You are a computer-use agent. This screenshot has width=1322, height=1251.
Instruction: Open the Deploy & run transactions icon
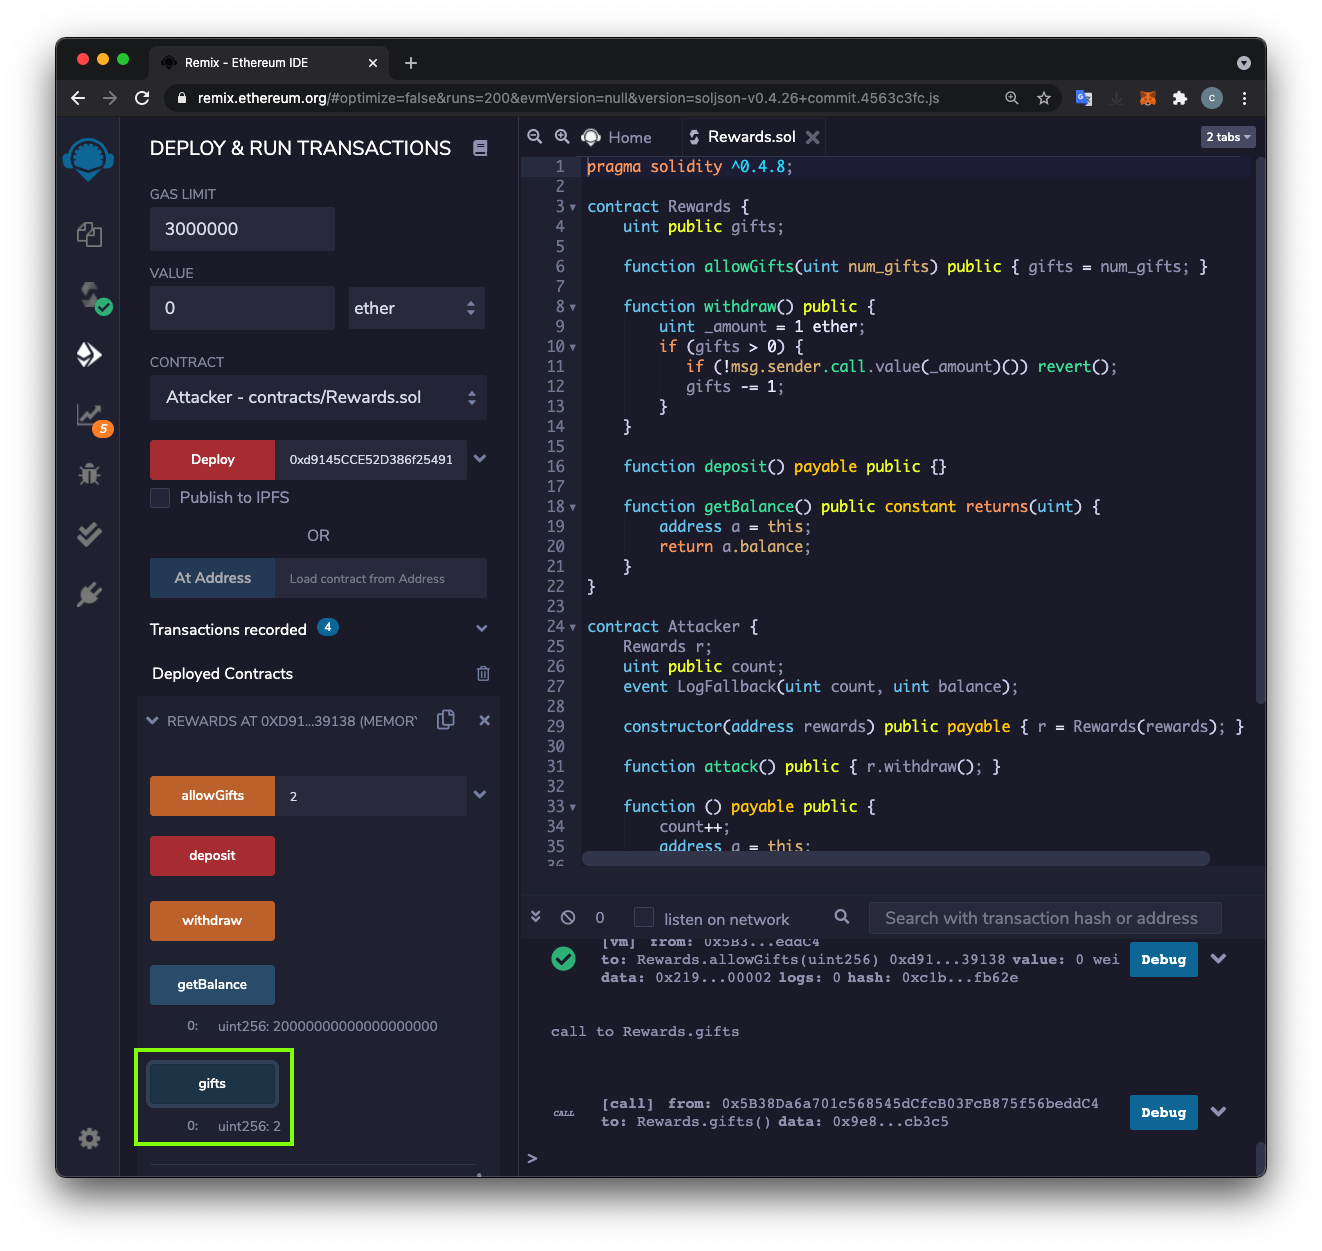tap(89, 354)
